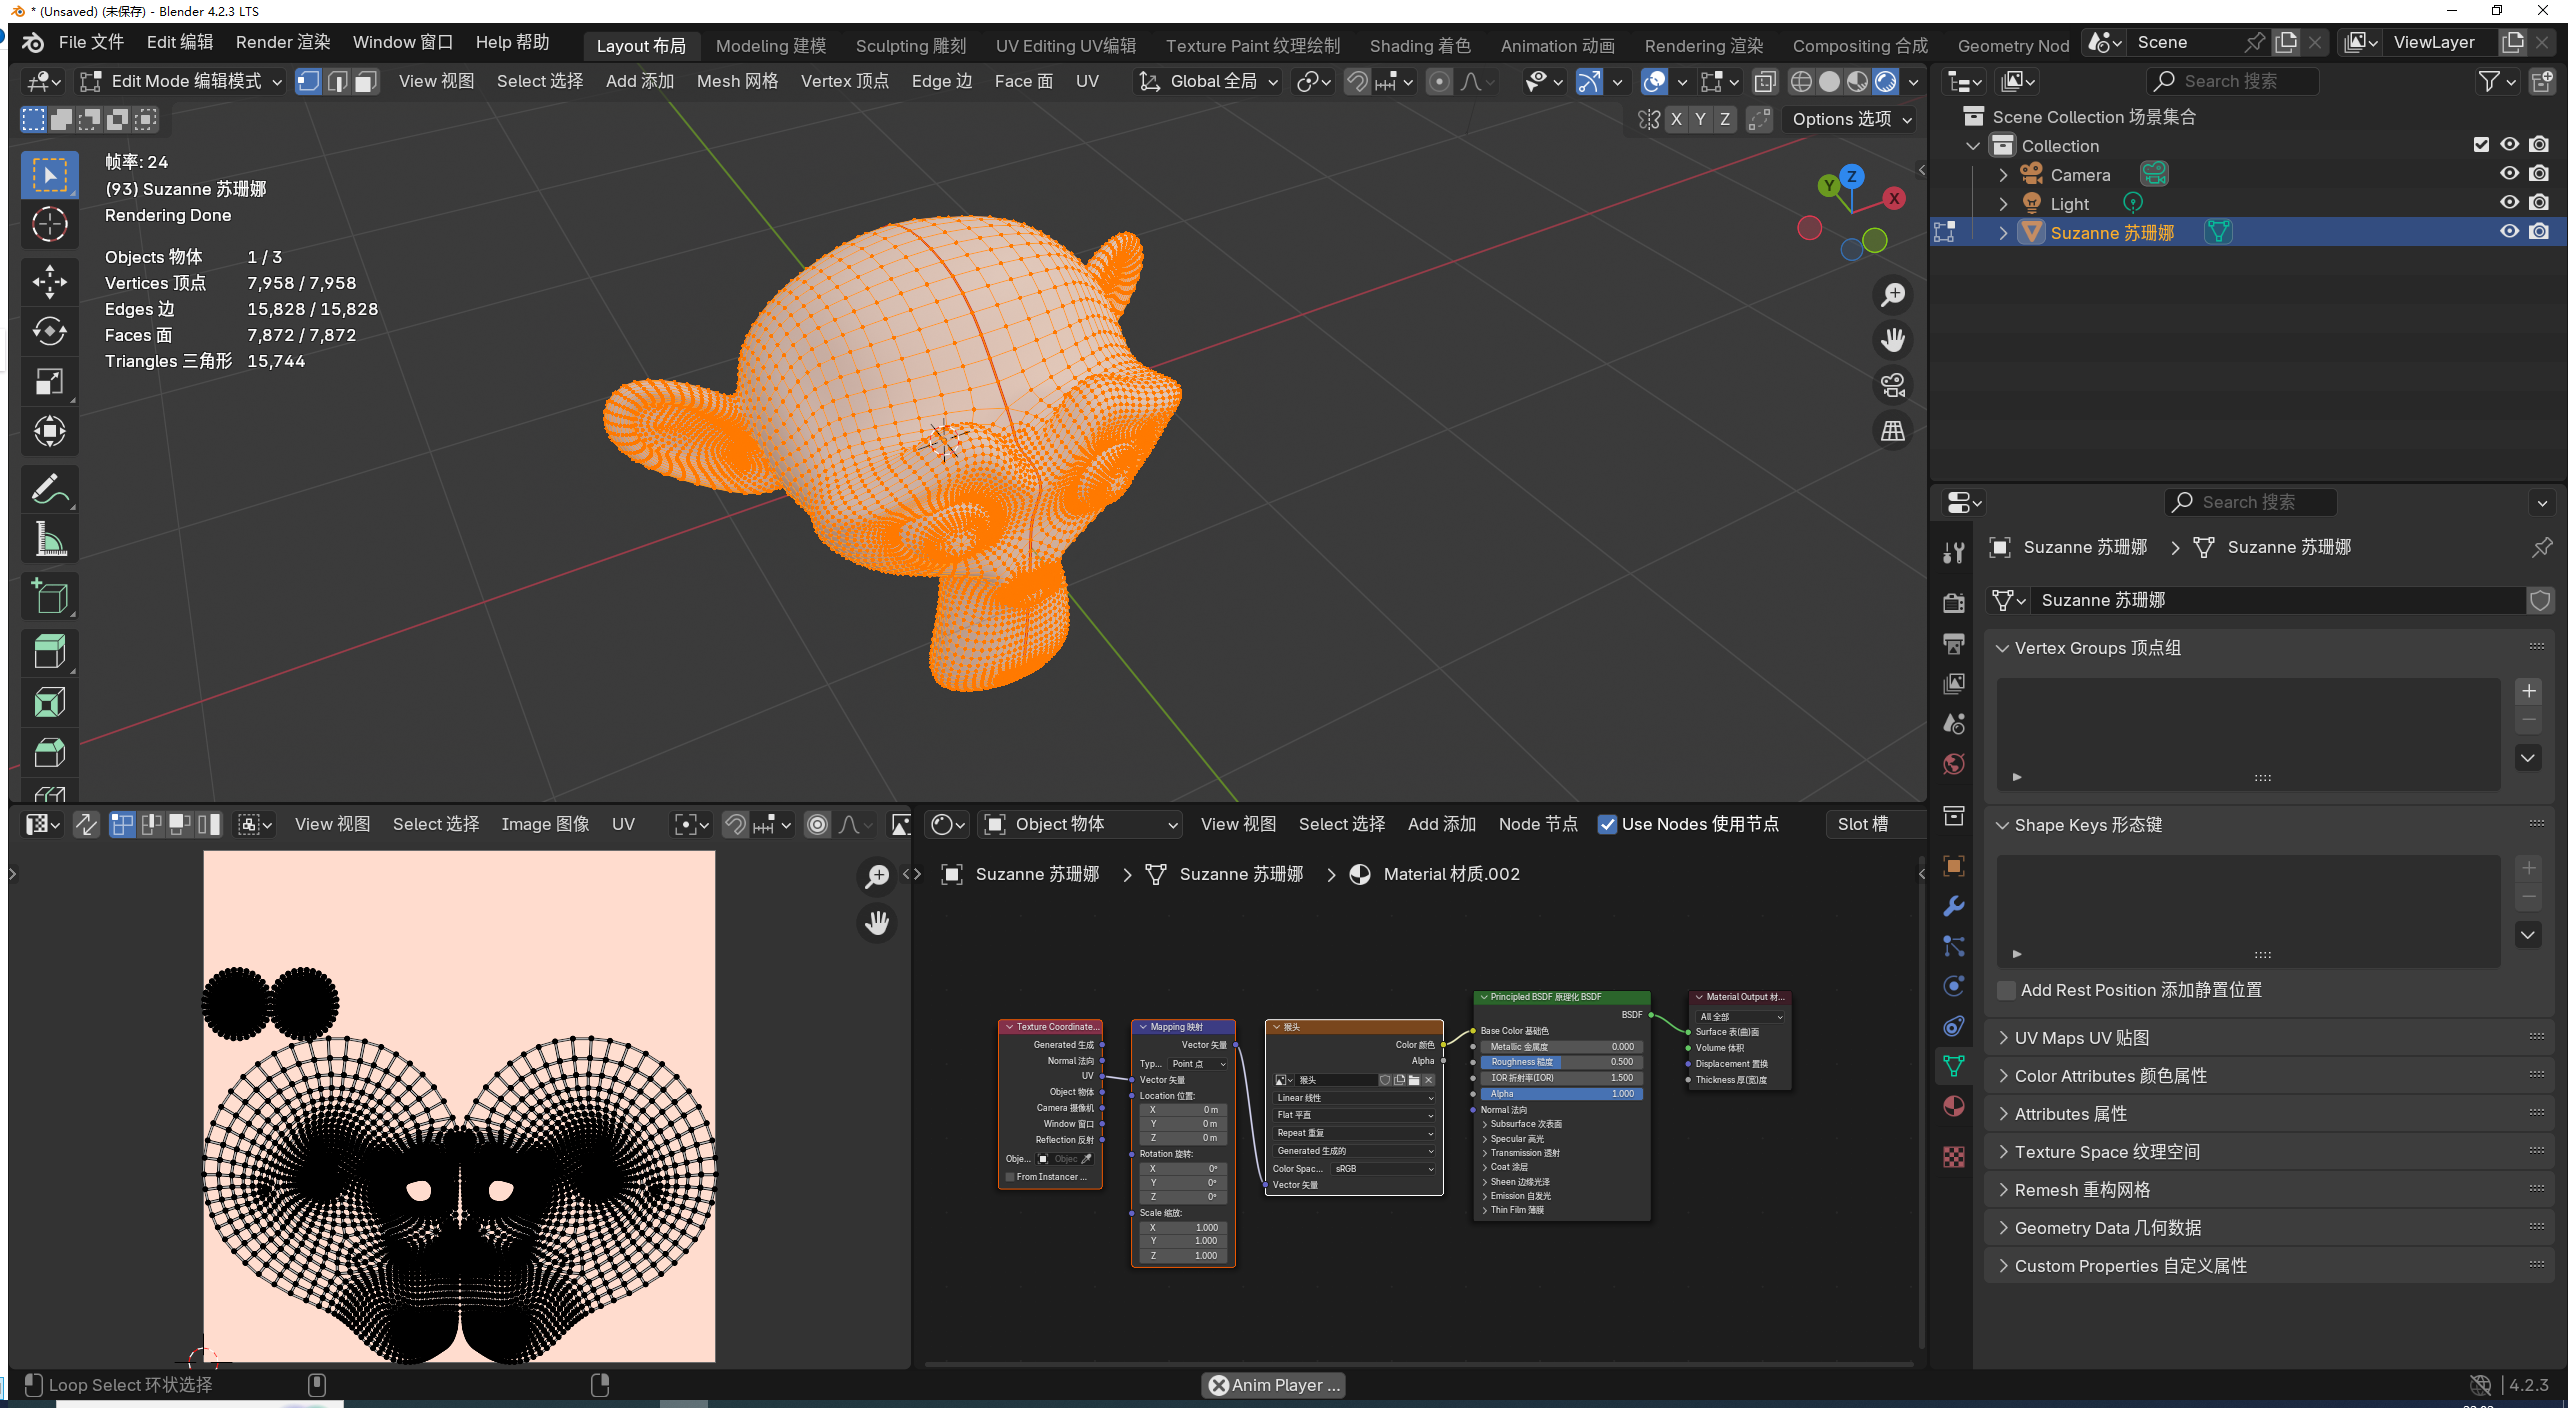This screenshot has width=2568, height=1408.
Task: Hide Suzanne in viewport via eye icon
Action: (2509, 232)
